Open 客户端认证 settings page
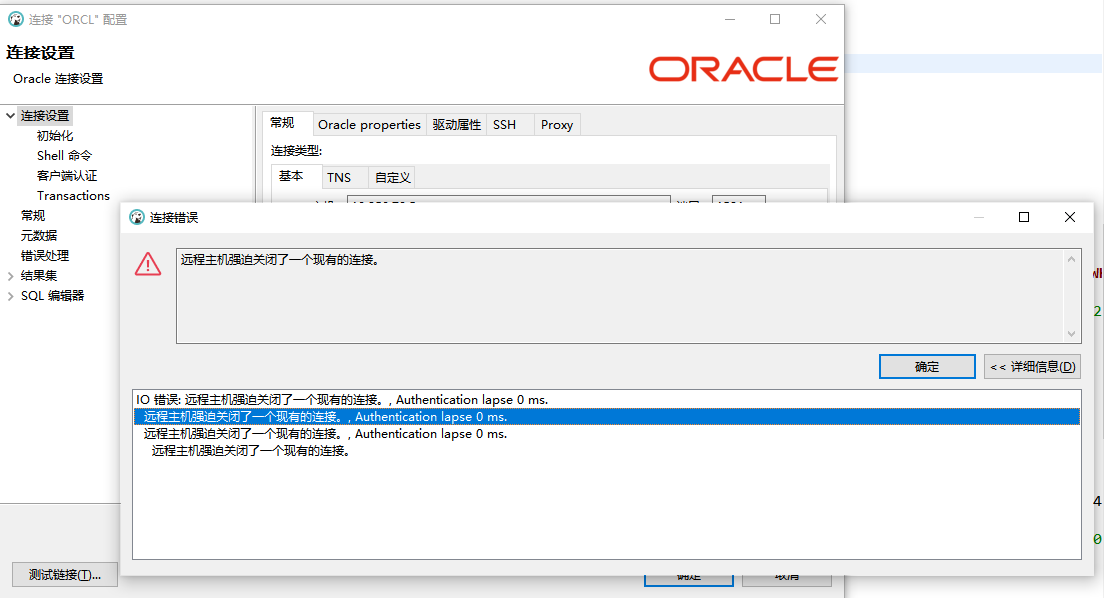 click(x=67, y=176)
